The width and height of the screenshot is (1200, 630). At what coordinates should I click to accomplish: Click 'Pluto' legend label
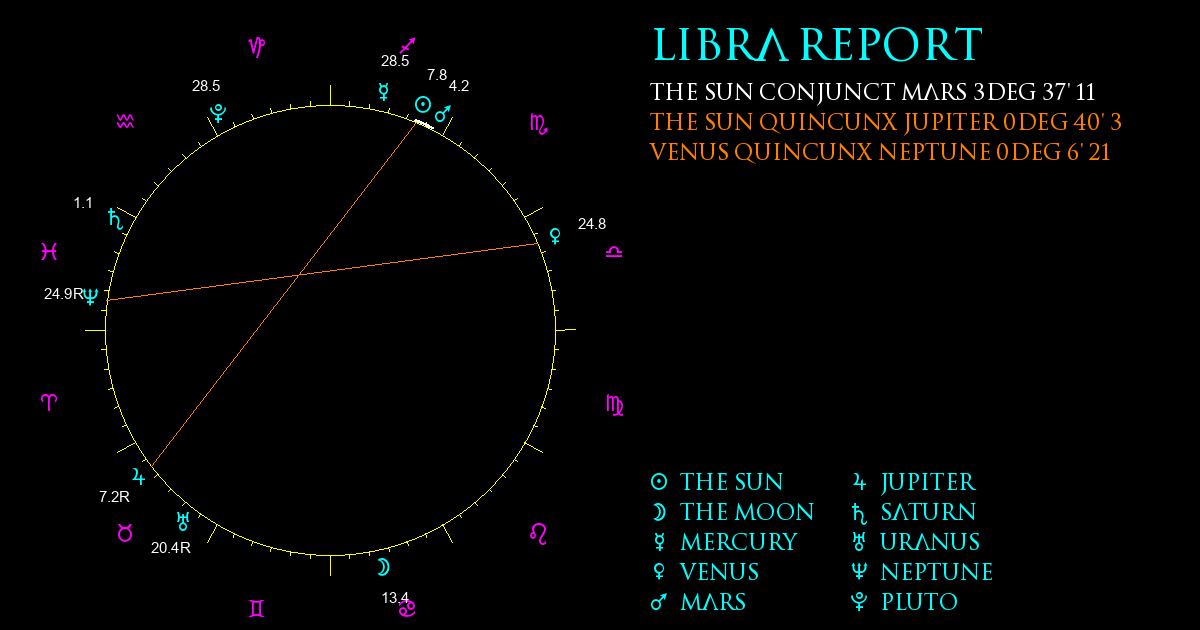coord(919,602)
